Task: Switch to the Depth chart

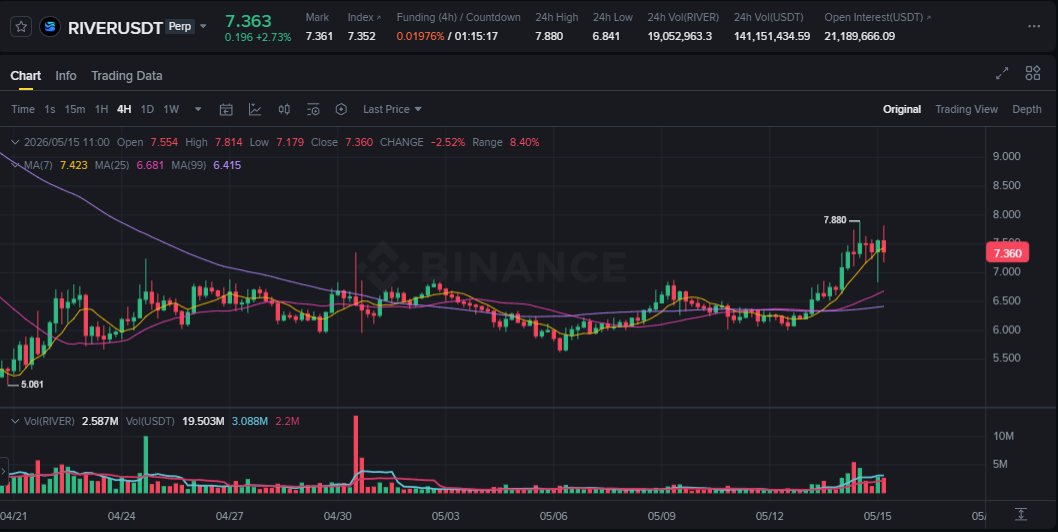Action: pyautogui.click(x=1026, y=109)
